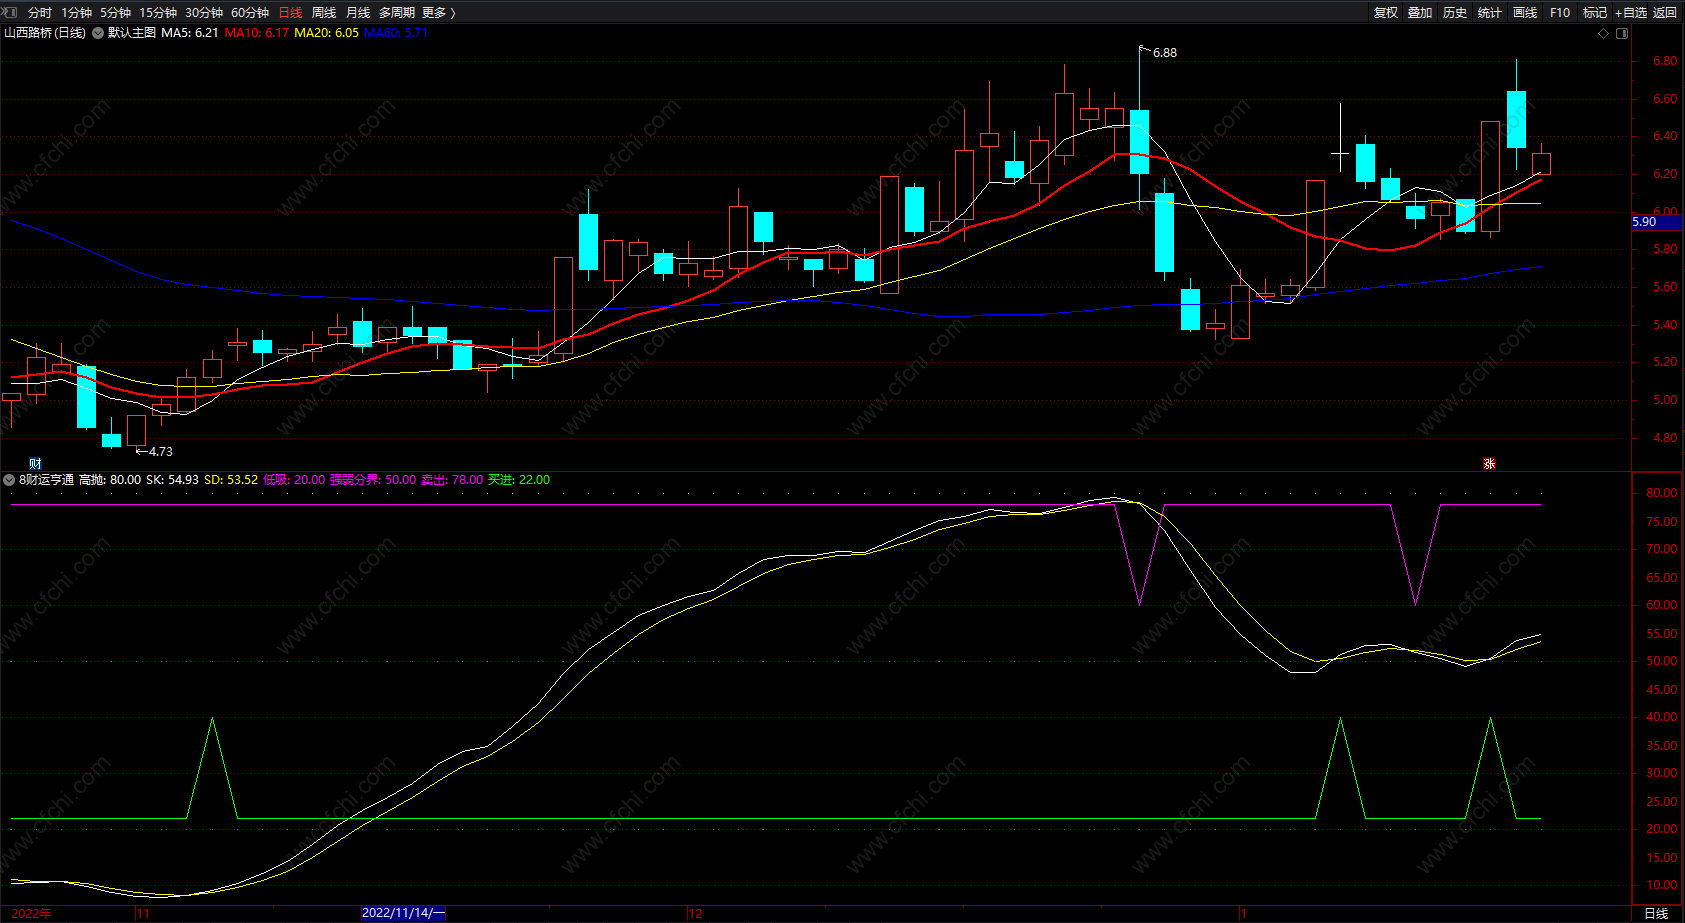Open the 多周期 multi-period view
The image size is (1685, 923).
(397, 13)
